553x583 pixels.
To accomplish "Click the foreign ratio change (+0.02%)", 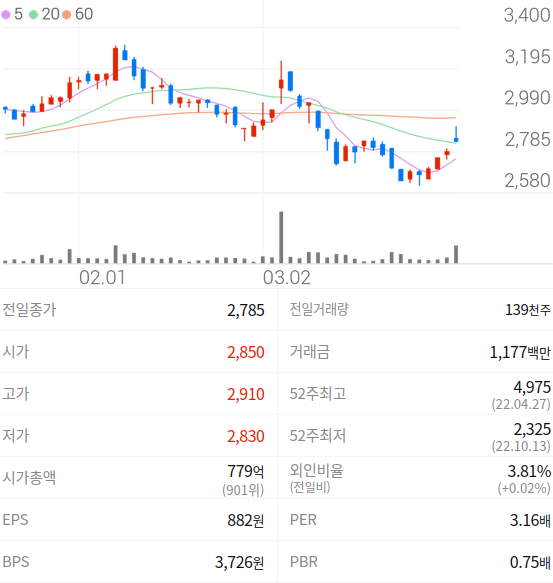I will click(524, 488).
